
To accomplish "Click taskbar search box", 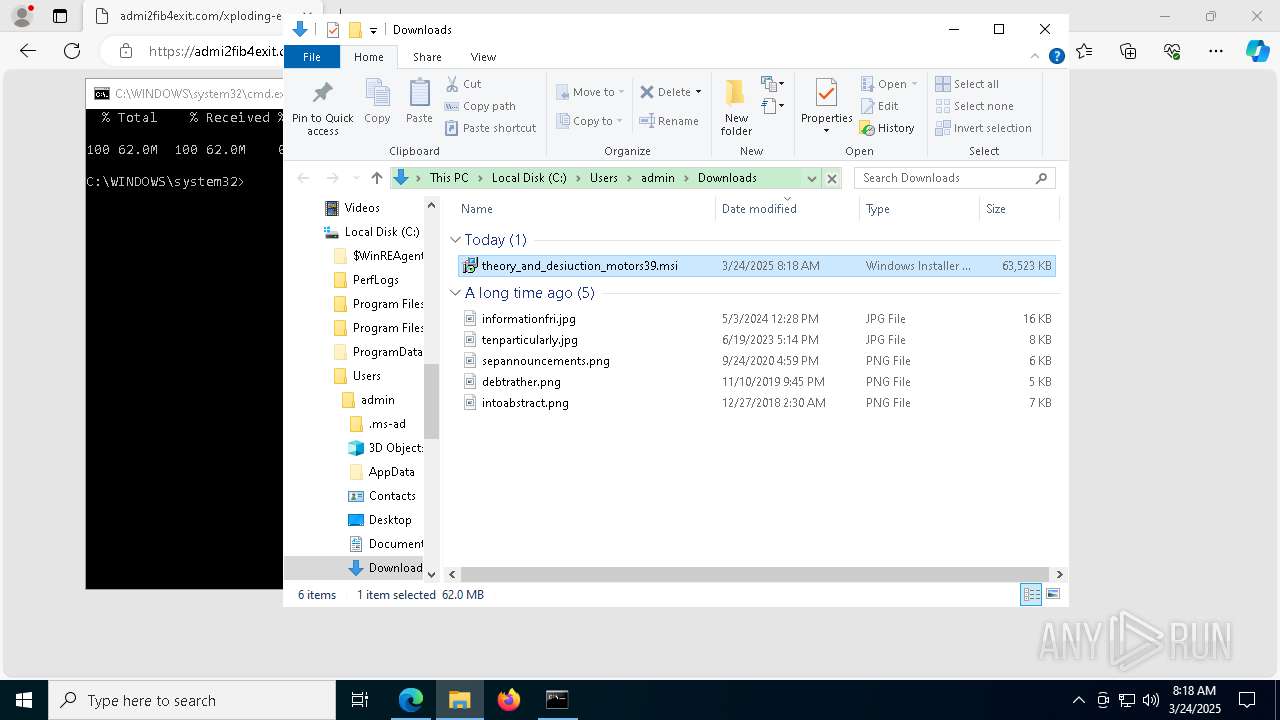I will point(192,700).
